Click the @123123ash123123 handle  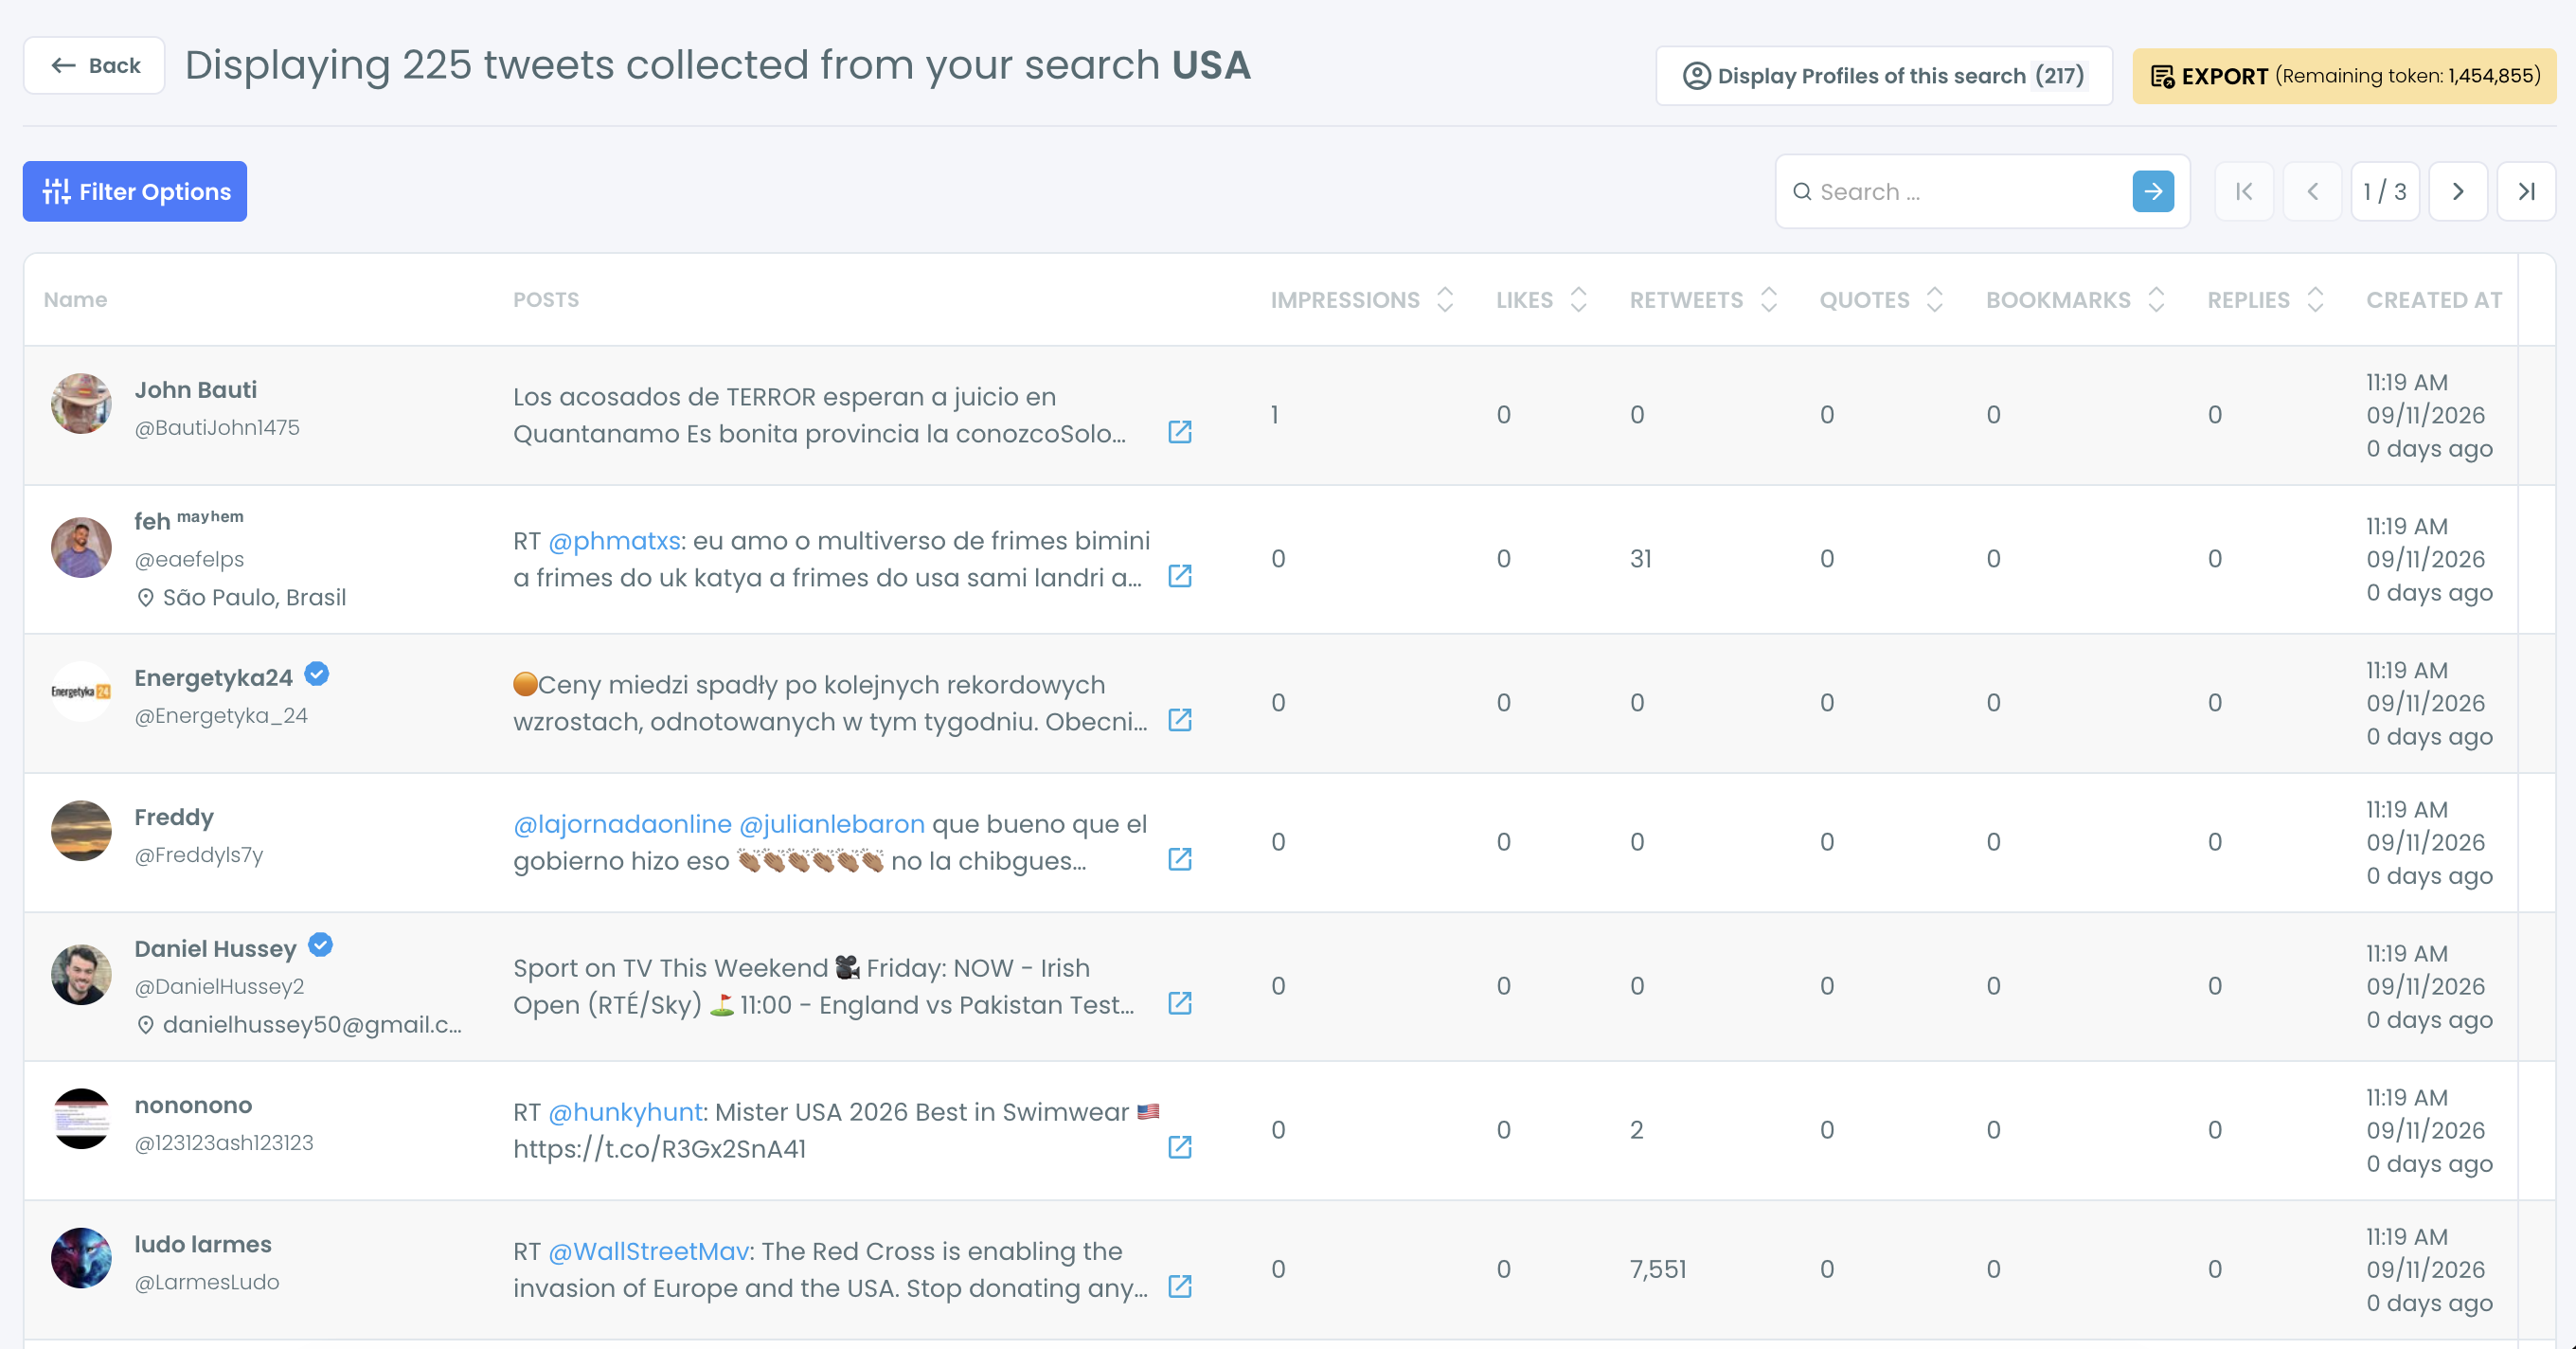224,1143
